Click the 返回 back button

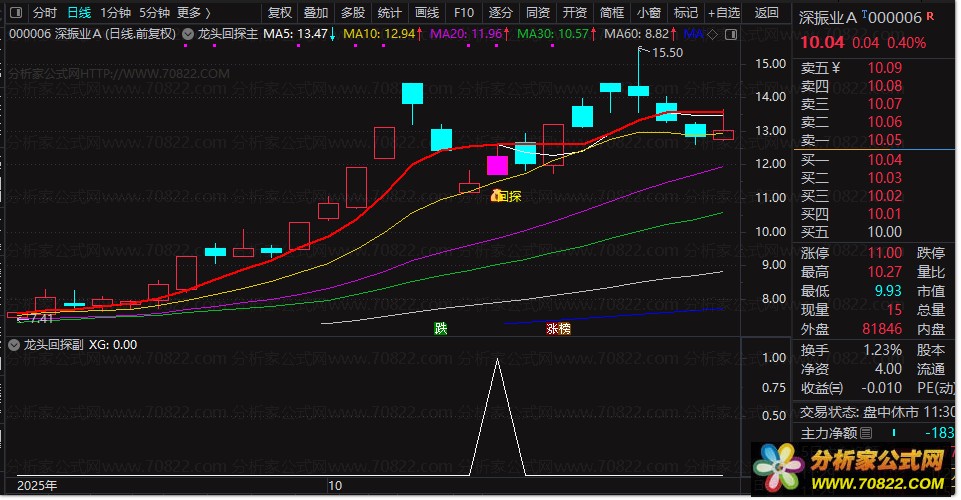766,12
